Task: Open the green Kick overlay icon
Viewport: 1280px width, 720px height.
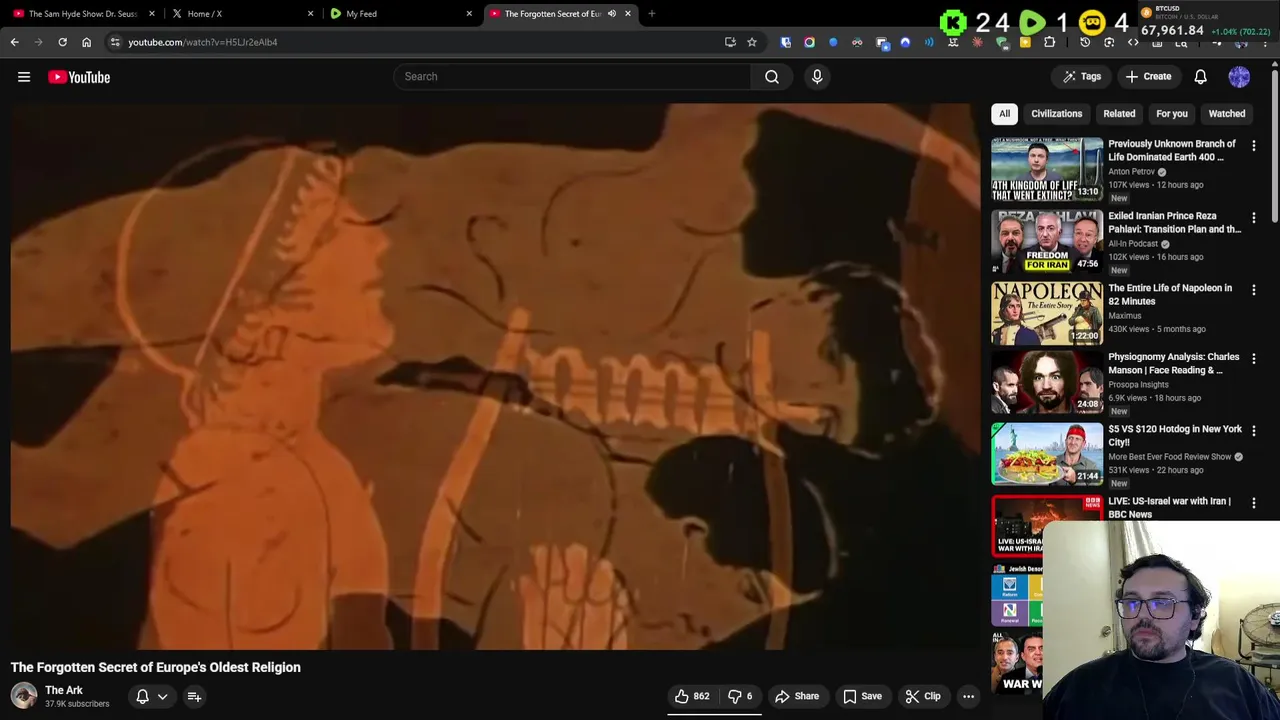Action: (953, 22)
